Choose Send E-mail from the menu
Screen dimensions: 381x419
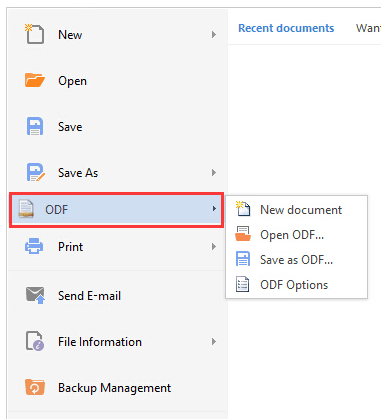click(118, 295)
